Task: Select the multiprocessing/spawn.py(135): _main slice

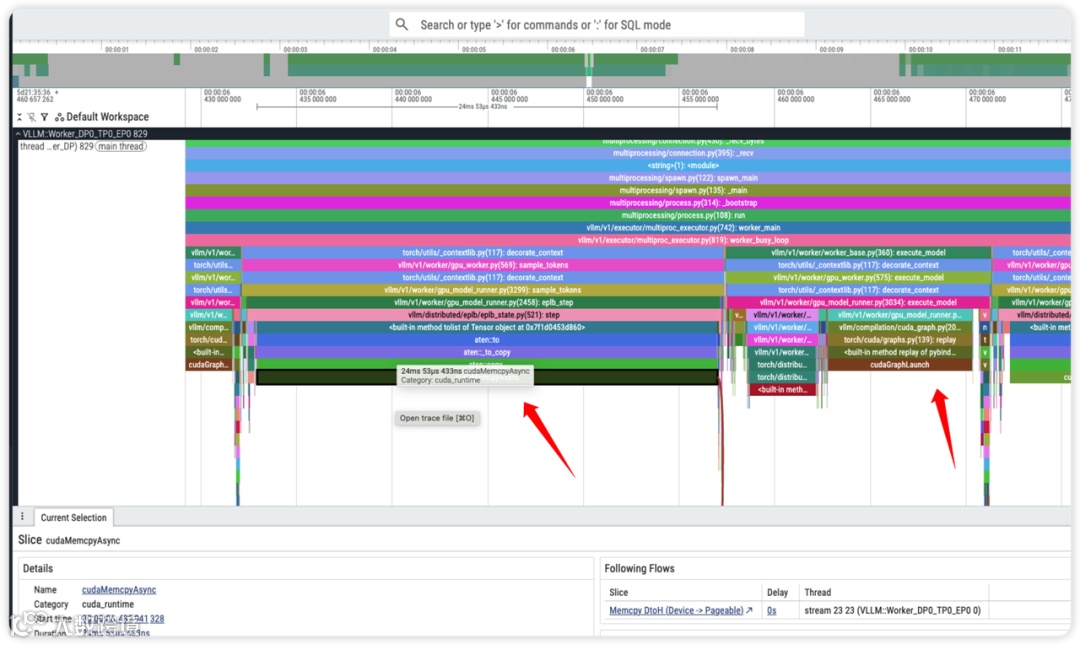Action: 627,191
